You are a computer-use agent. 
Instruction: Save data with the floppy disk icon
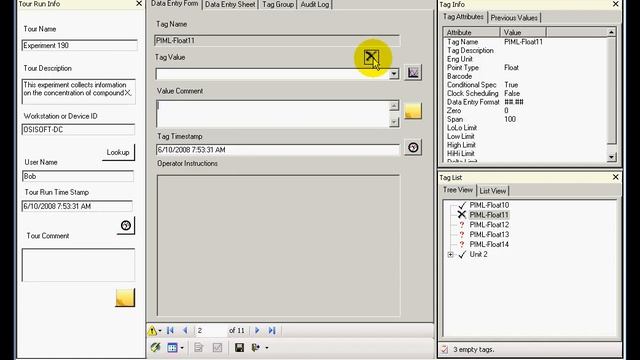(x=240, y=348)
